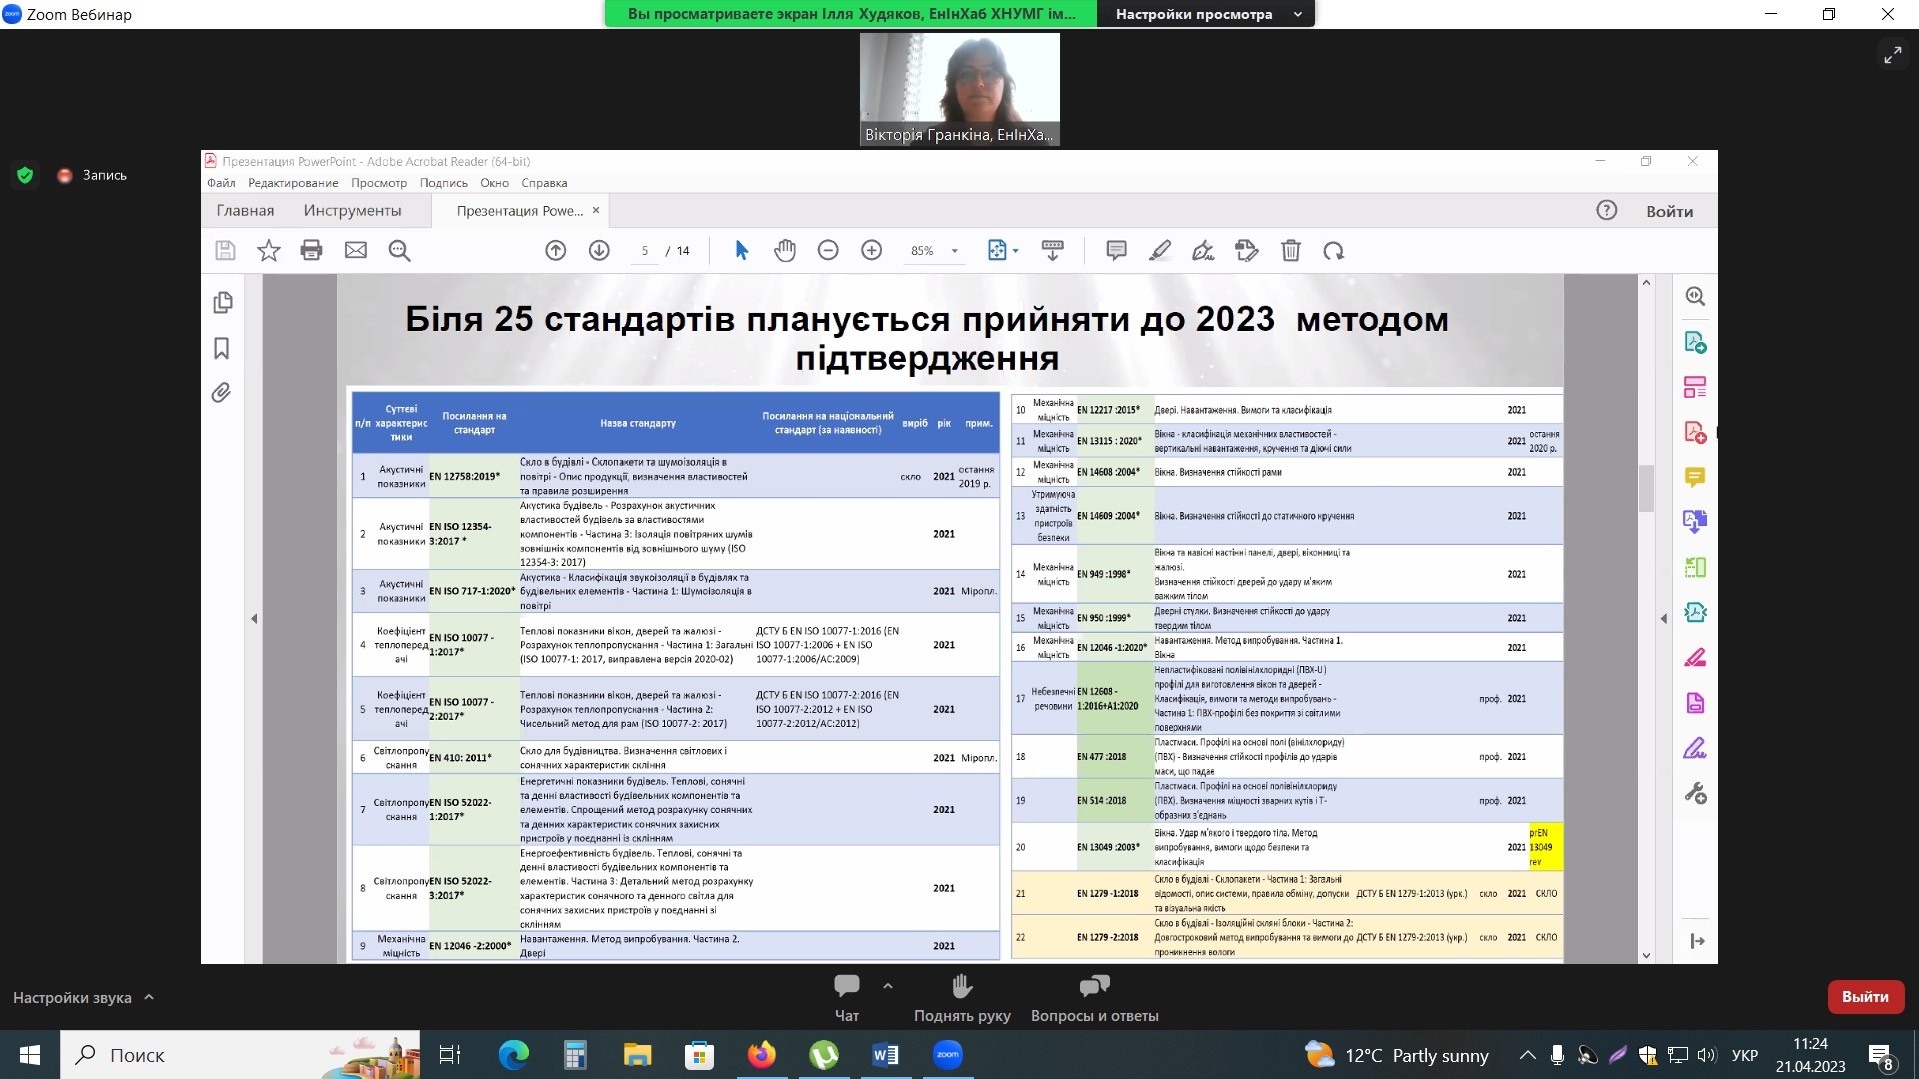Click the print icon in Acrobat toolbar

click(x=311, y=251)
